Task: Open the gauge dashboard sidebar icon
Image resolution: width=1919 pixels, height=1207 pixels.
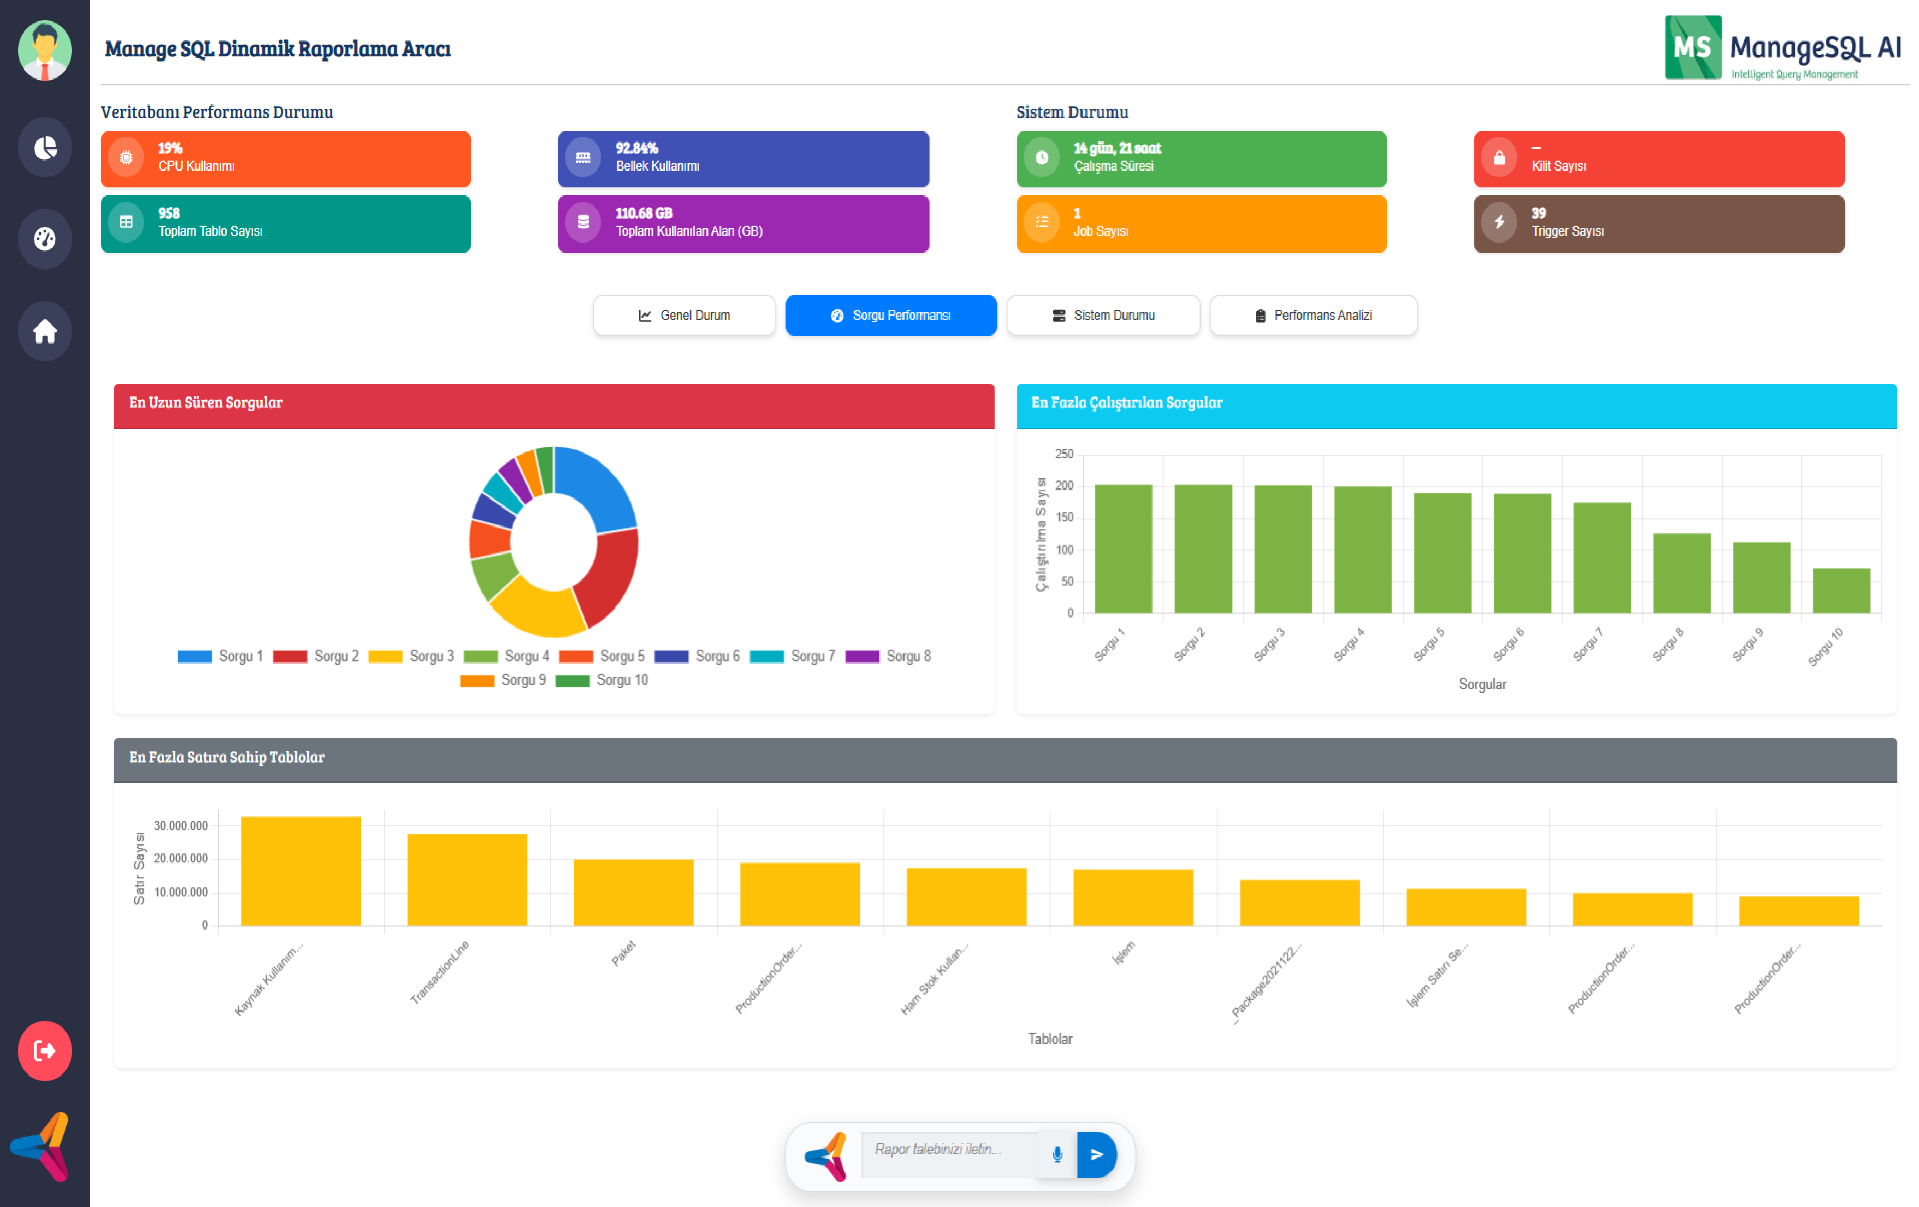Action: click(x=45, y=239)
